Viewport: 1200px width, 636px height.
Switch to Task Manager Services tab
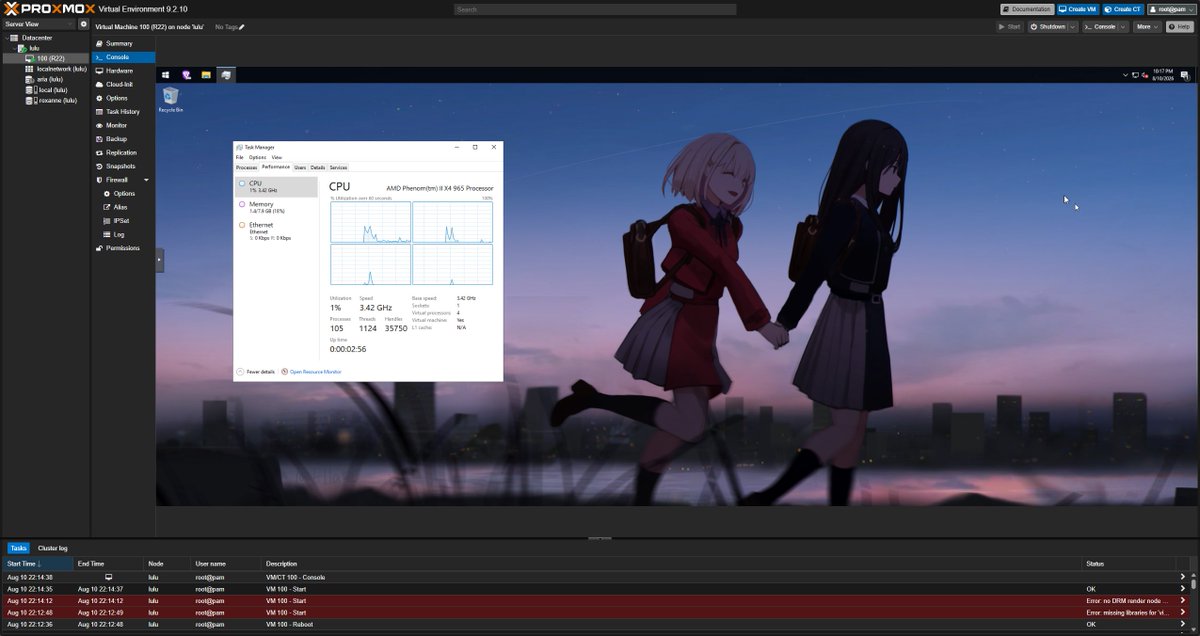338,167
